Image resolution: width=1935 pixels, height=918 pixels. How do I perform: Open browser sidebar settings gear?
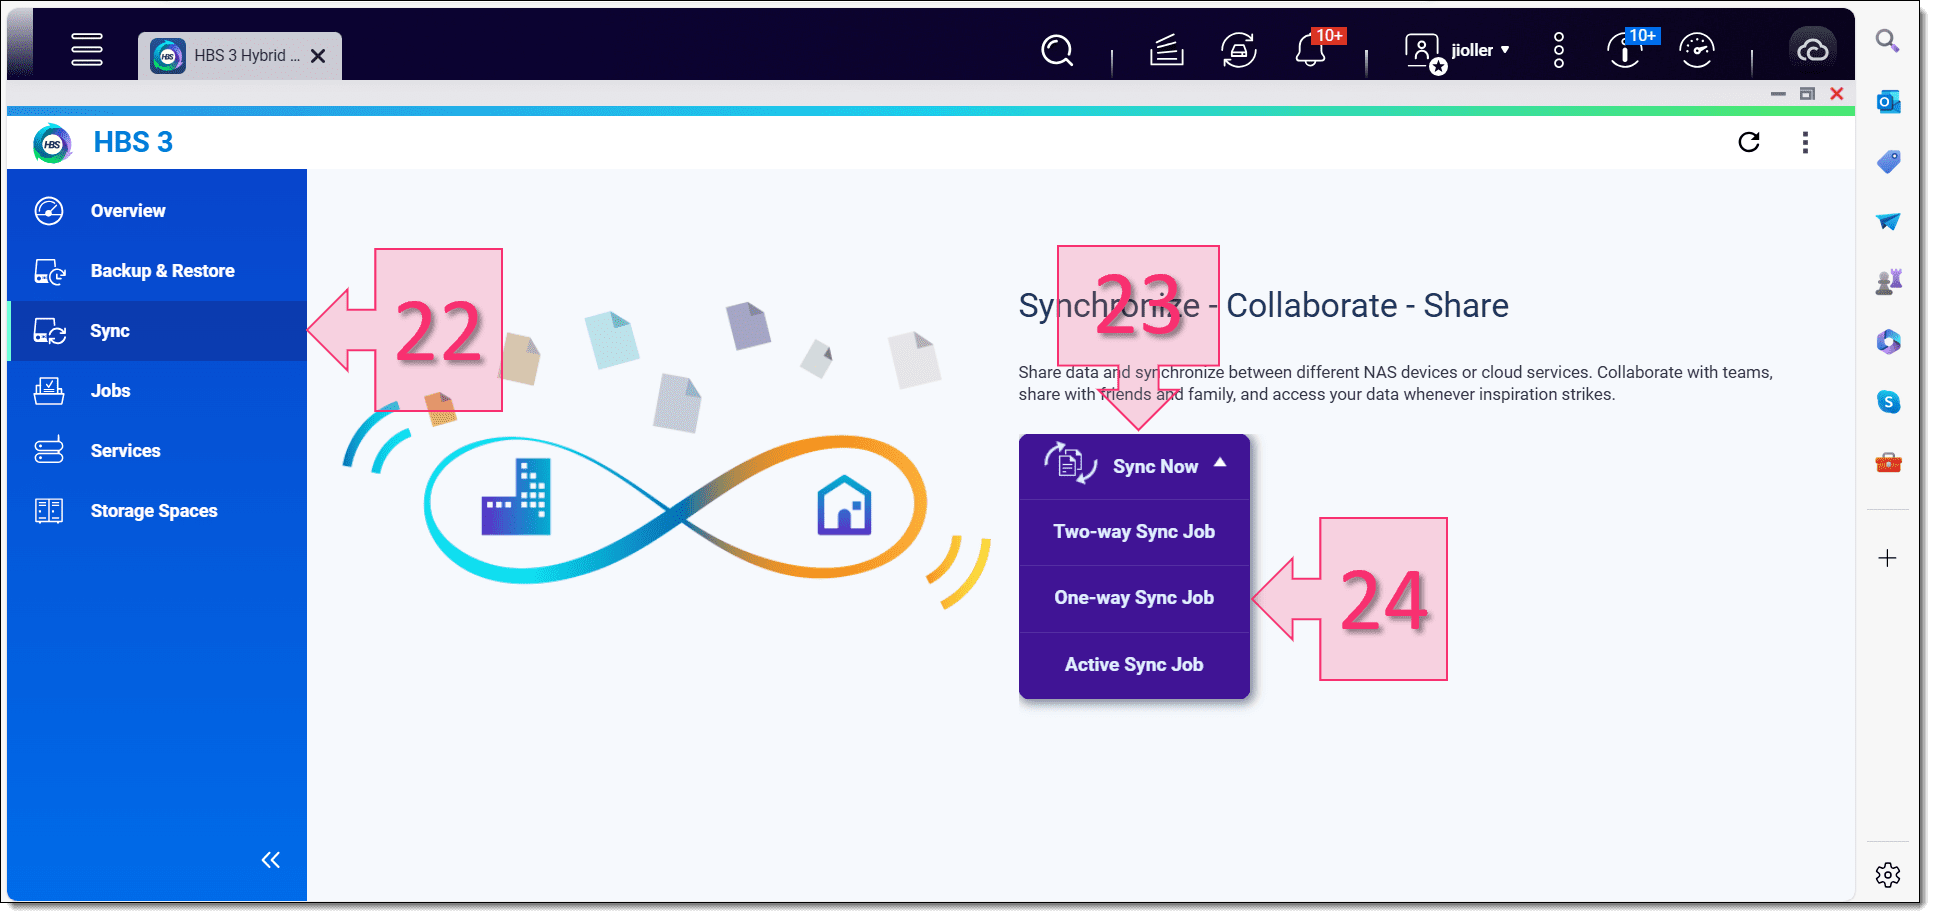1888,875
